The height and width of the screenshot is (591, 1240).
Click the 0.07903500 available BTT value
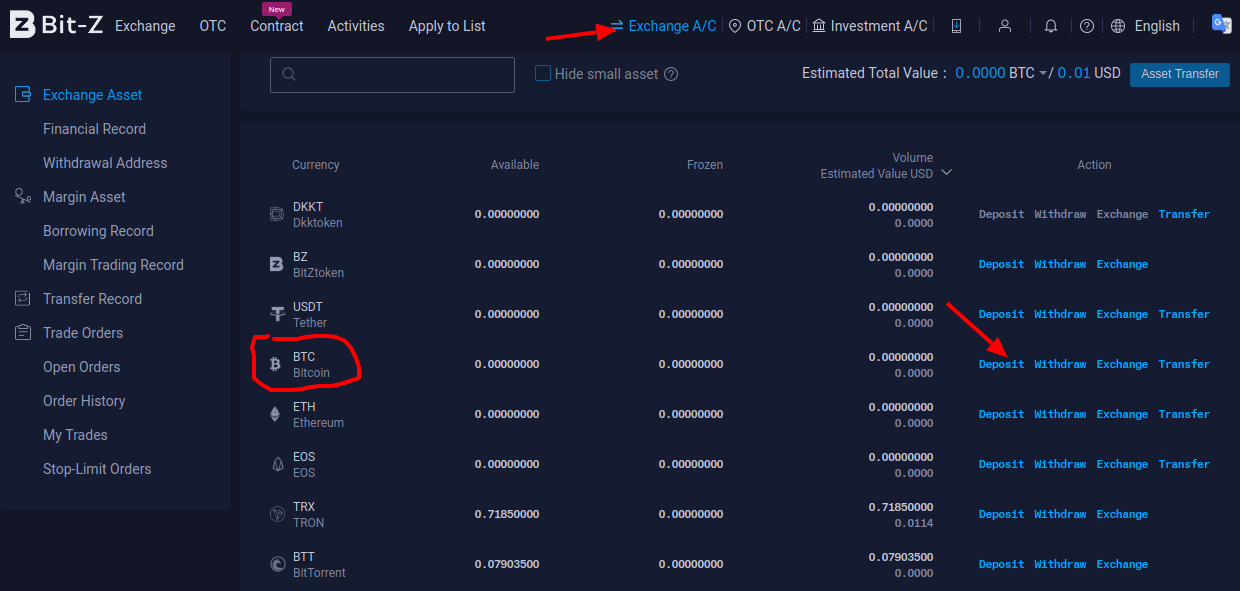(507, 564)
